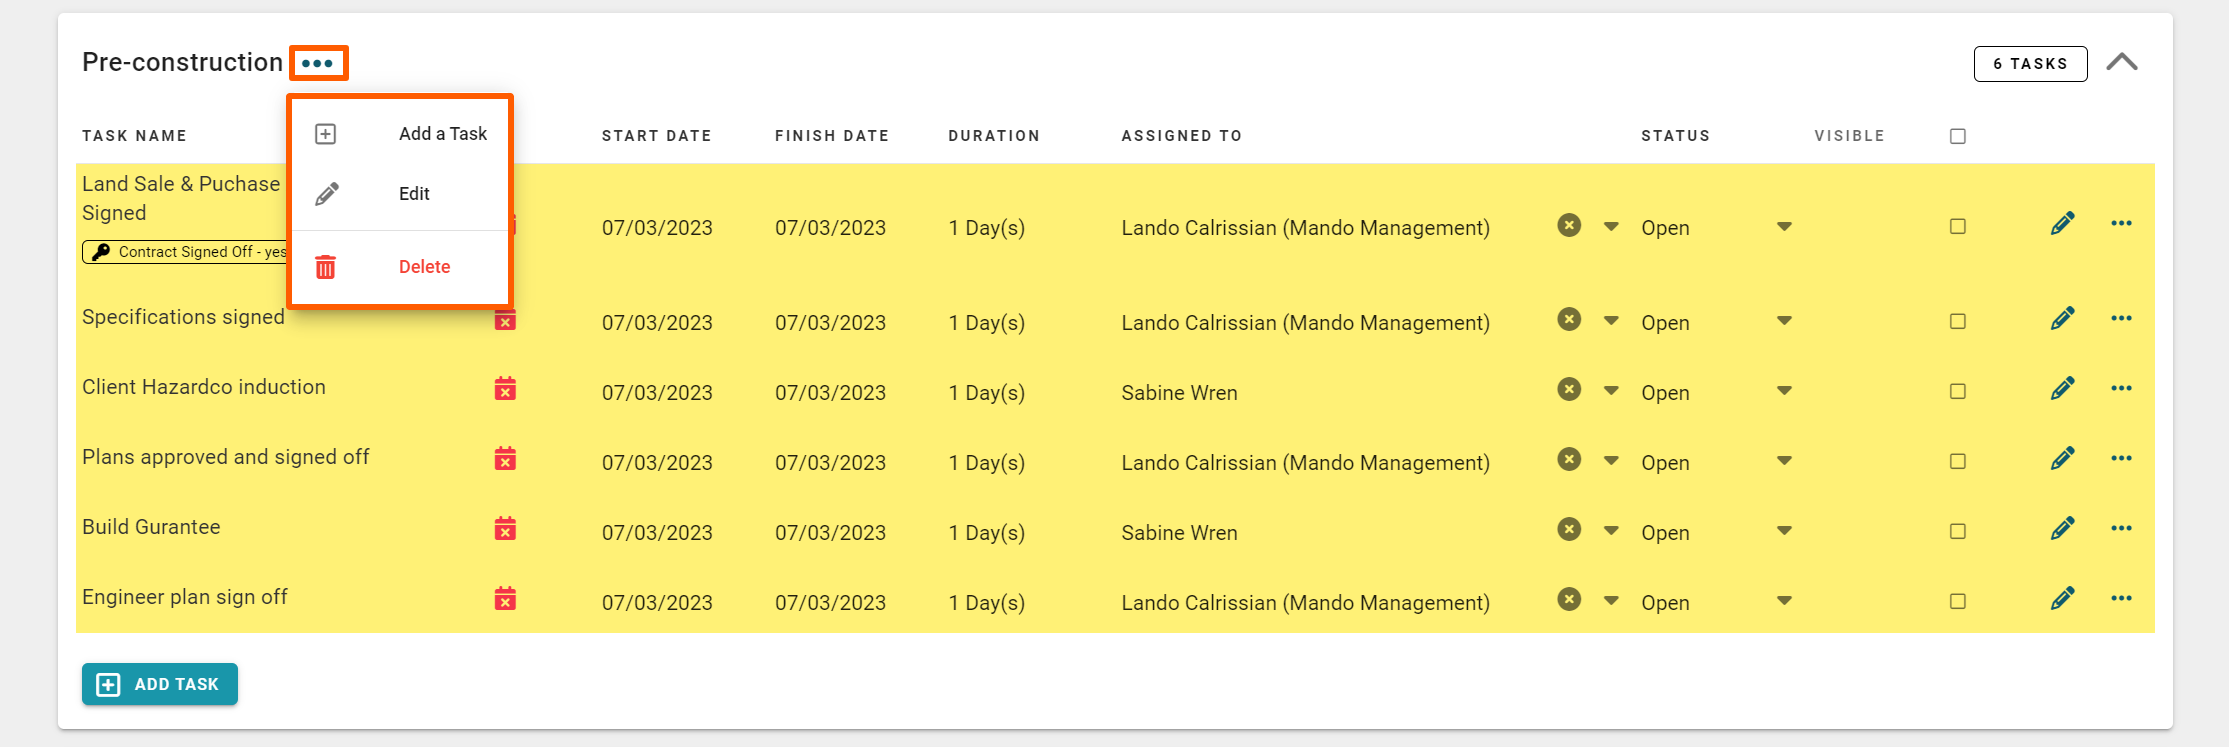Check the box for Specifications signed row
Image resolution: width=2229 pixels, height=747 pixels.
click(x=1957, y=322)
